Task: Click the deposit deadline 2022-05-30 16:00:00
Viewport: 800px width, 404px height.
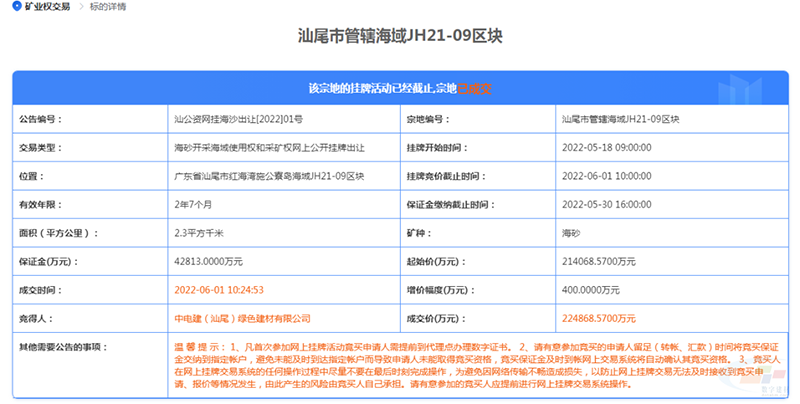Action: (x=605, y=204)
